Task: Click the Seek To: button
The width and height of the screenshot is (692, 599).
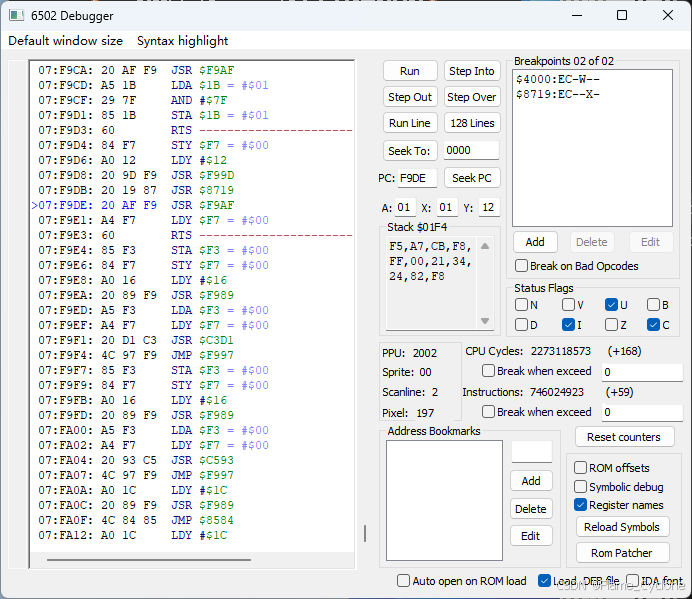Action: click(x=410, y=151)
